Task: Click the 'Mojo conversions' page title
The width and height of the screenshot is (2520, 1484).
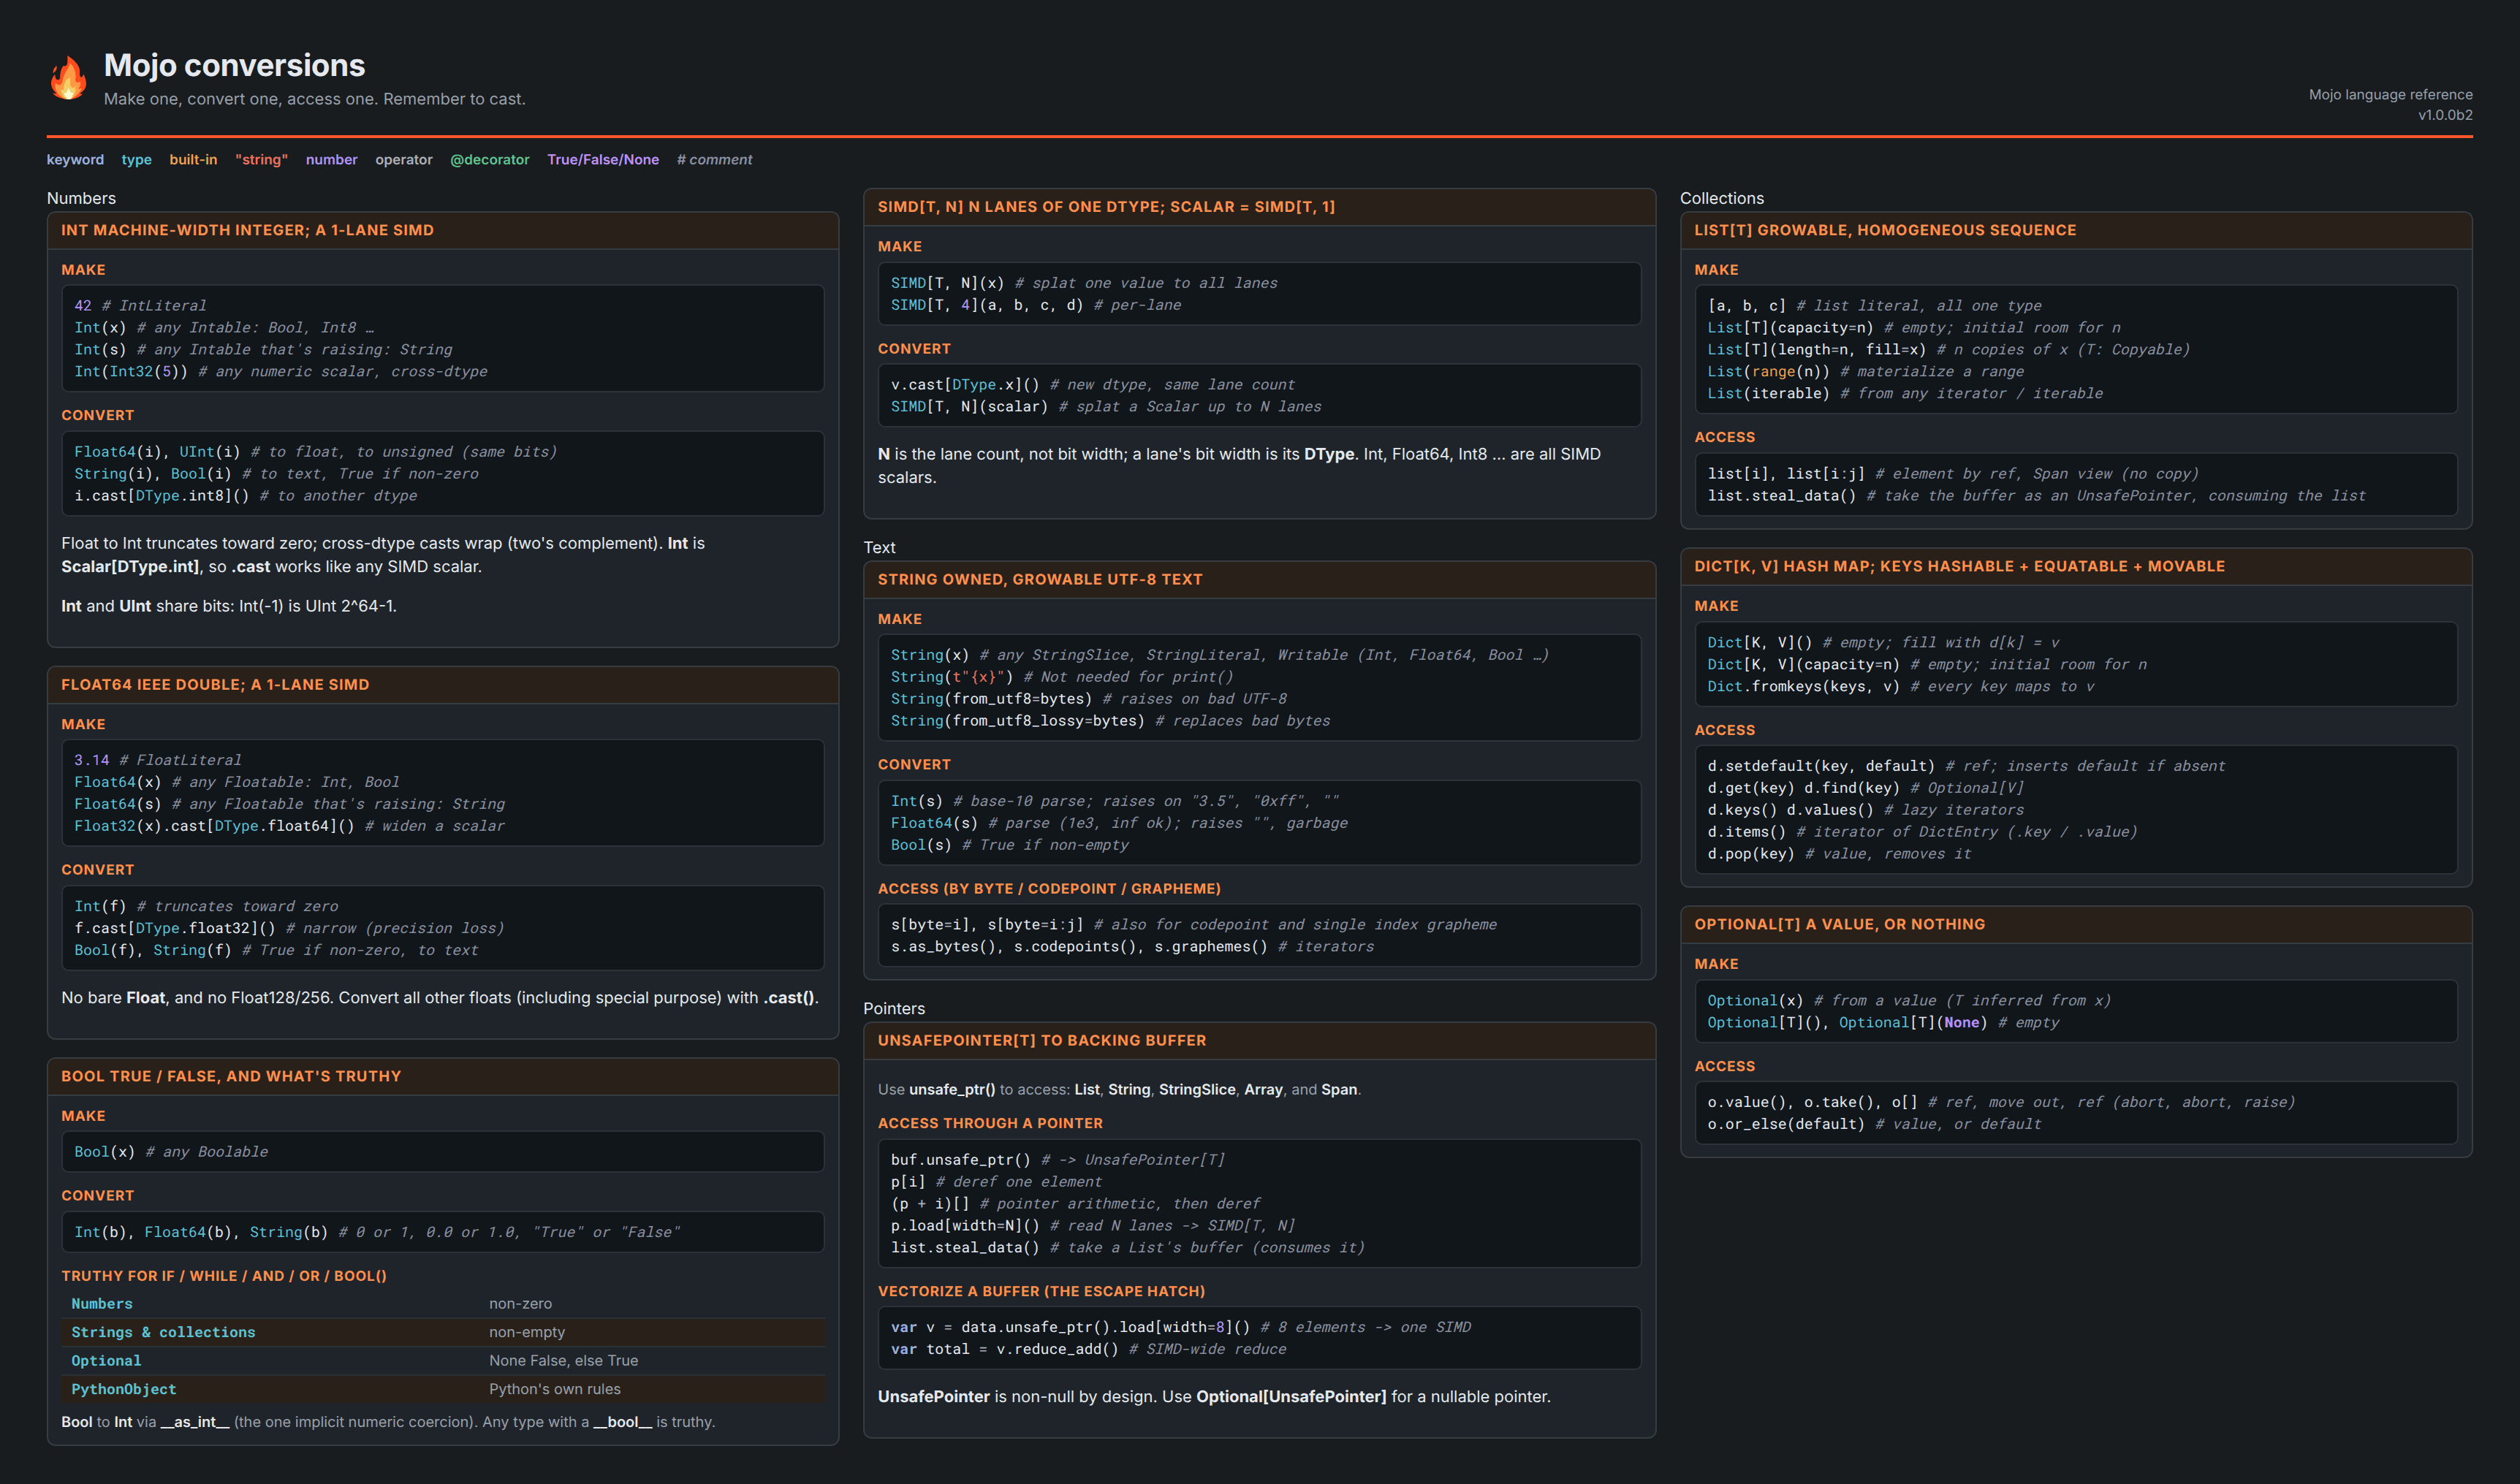Action: (234, 65)
